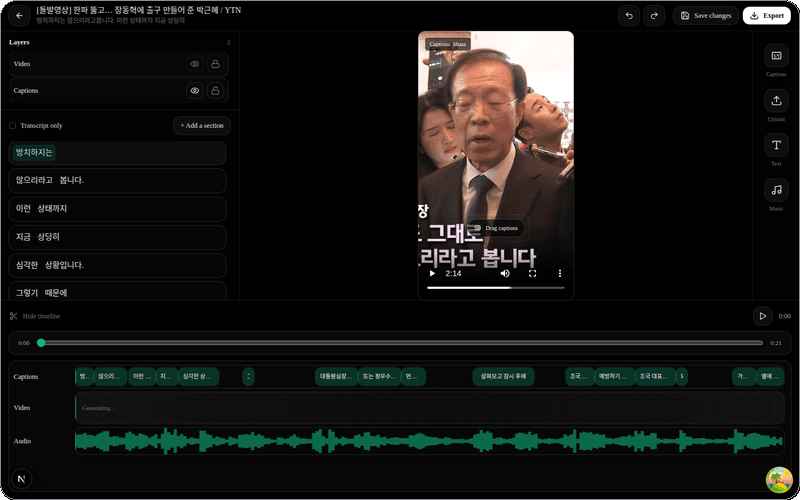The width and height of the screenshot is (800, 500).
Task: Click the Add a section button
Action: [x=202, y=126]
